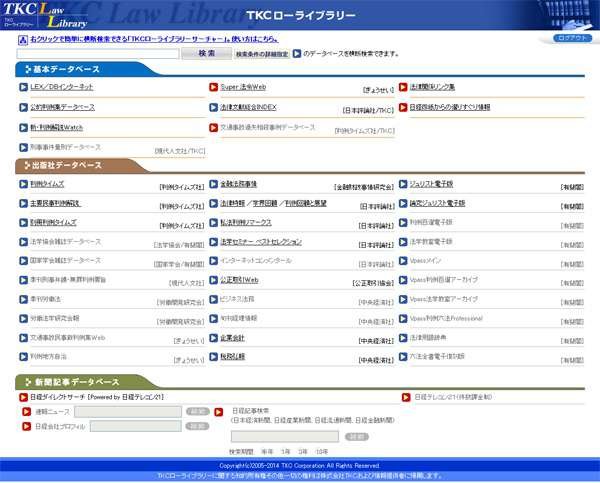This screenshot has width=600, height=483.
Task: Click the arrow icon beside 公正取引Web
Action: [x=214, y=280]
